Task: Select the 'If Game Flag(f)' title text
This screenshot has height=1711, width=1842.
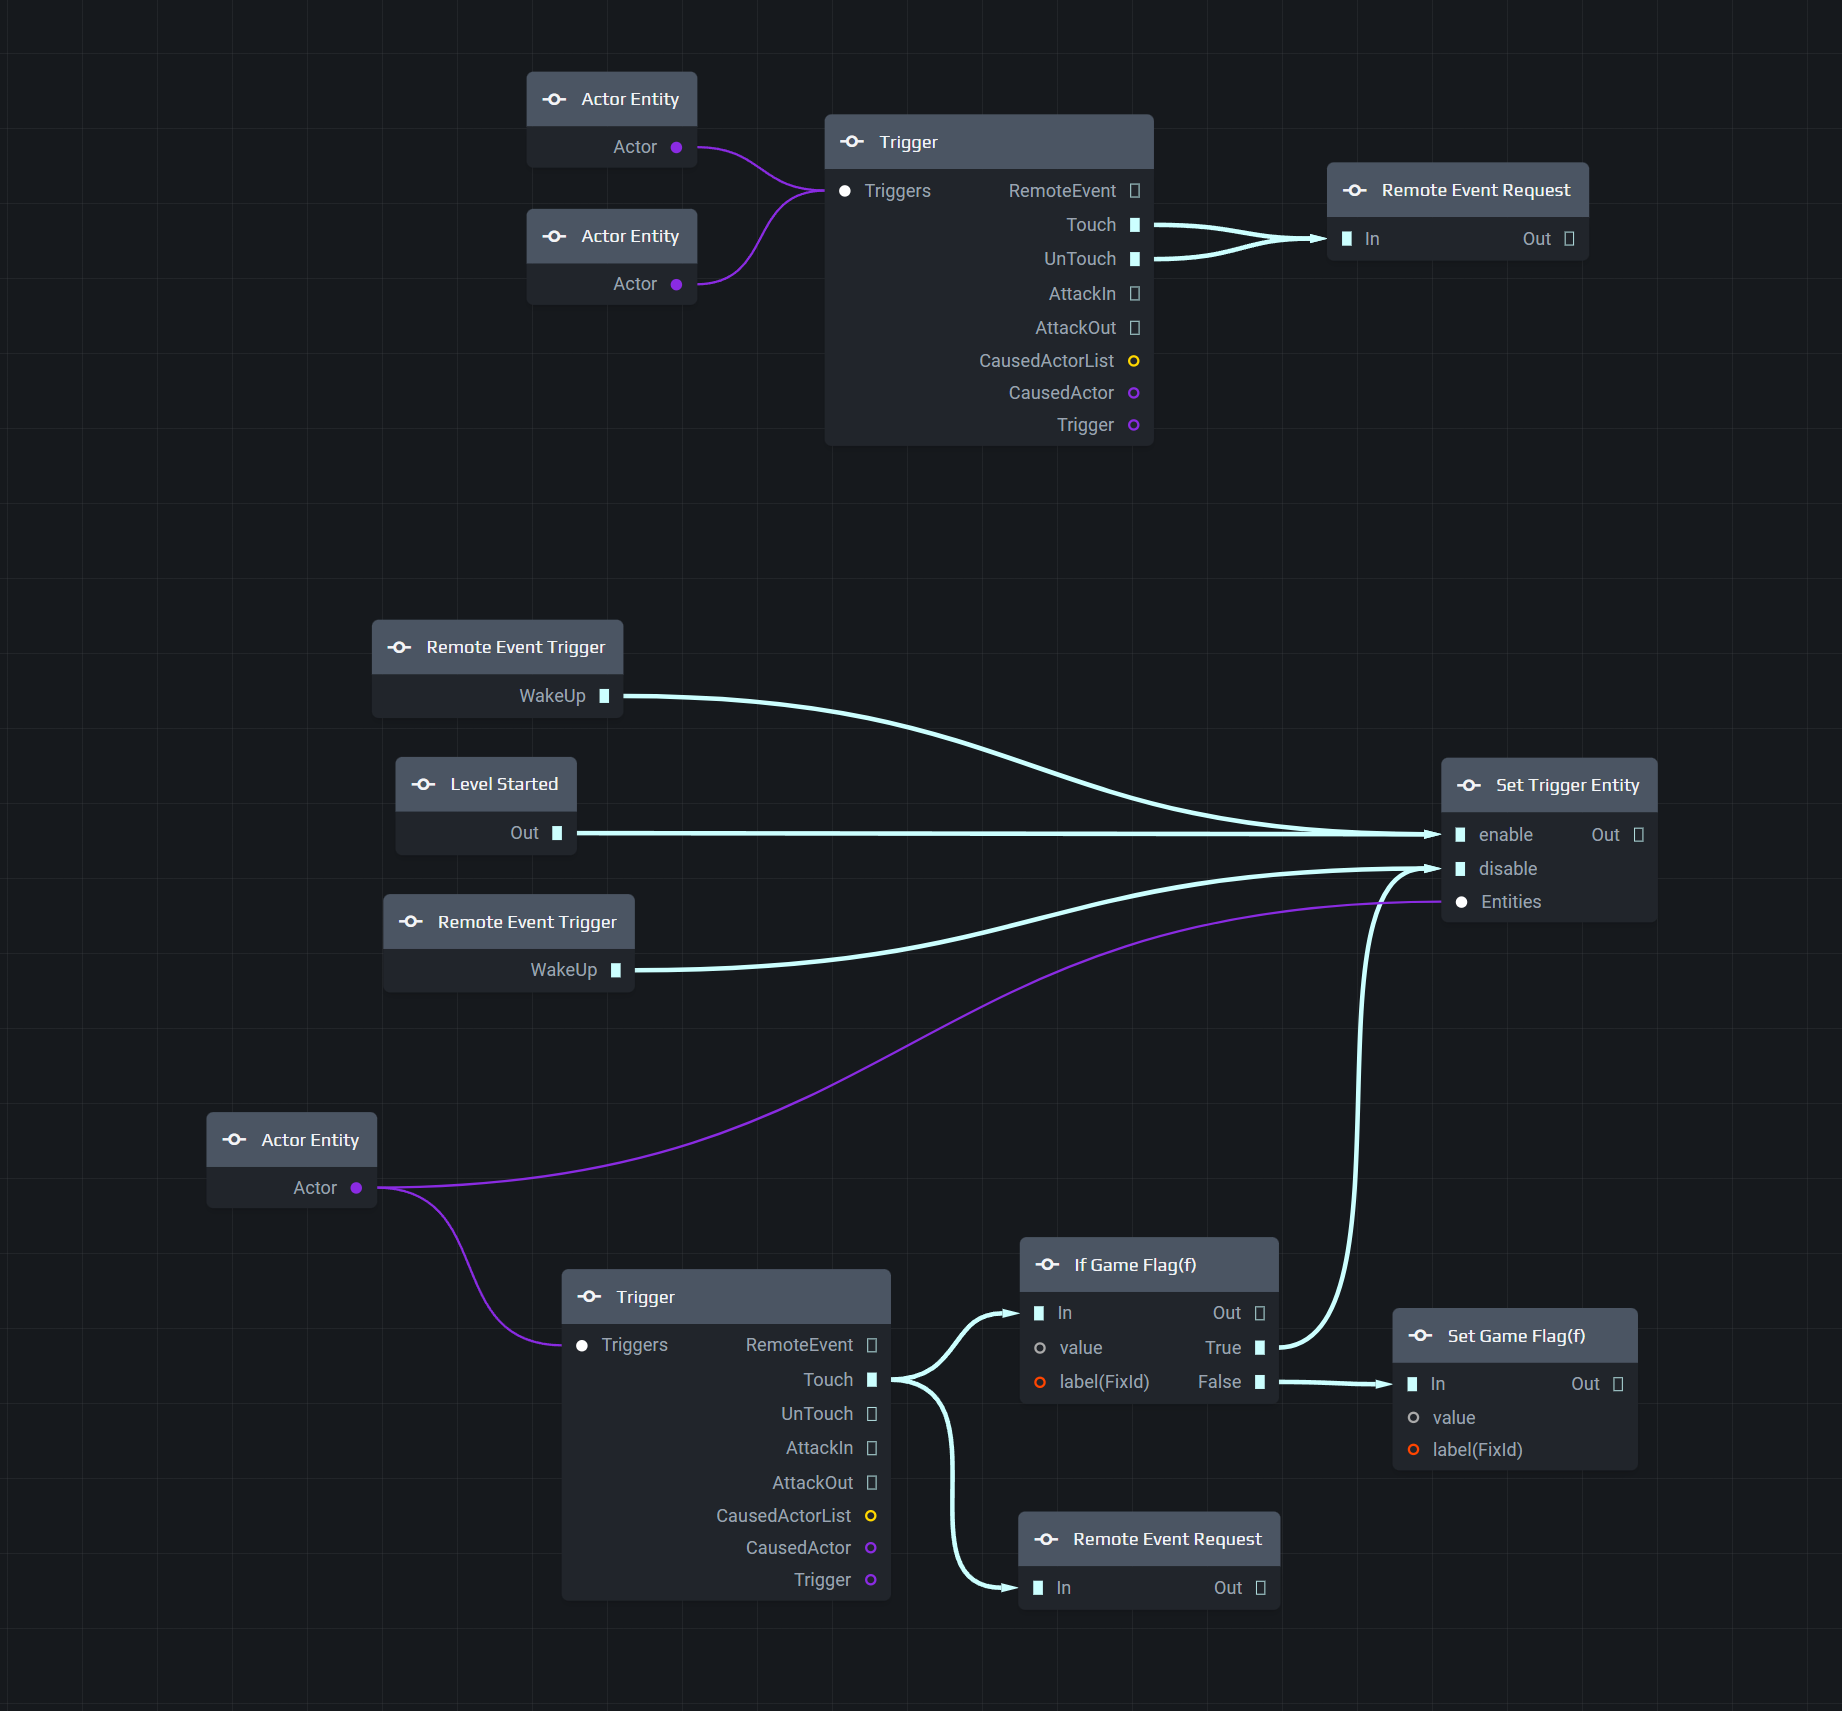Action: click(x=1135, y=1265)
